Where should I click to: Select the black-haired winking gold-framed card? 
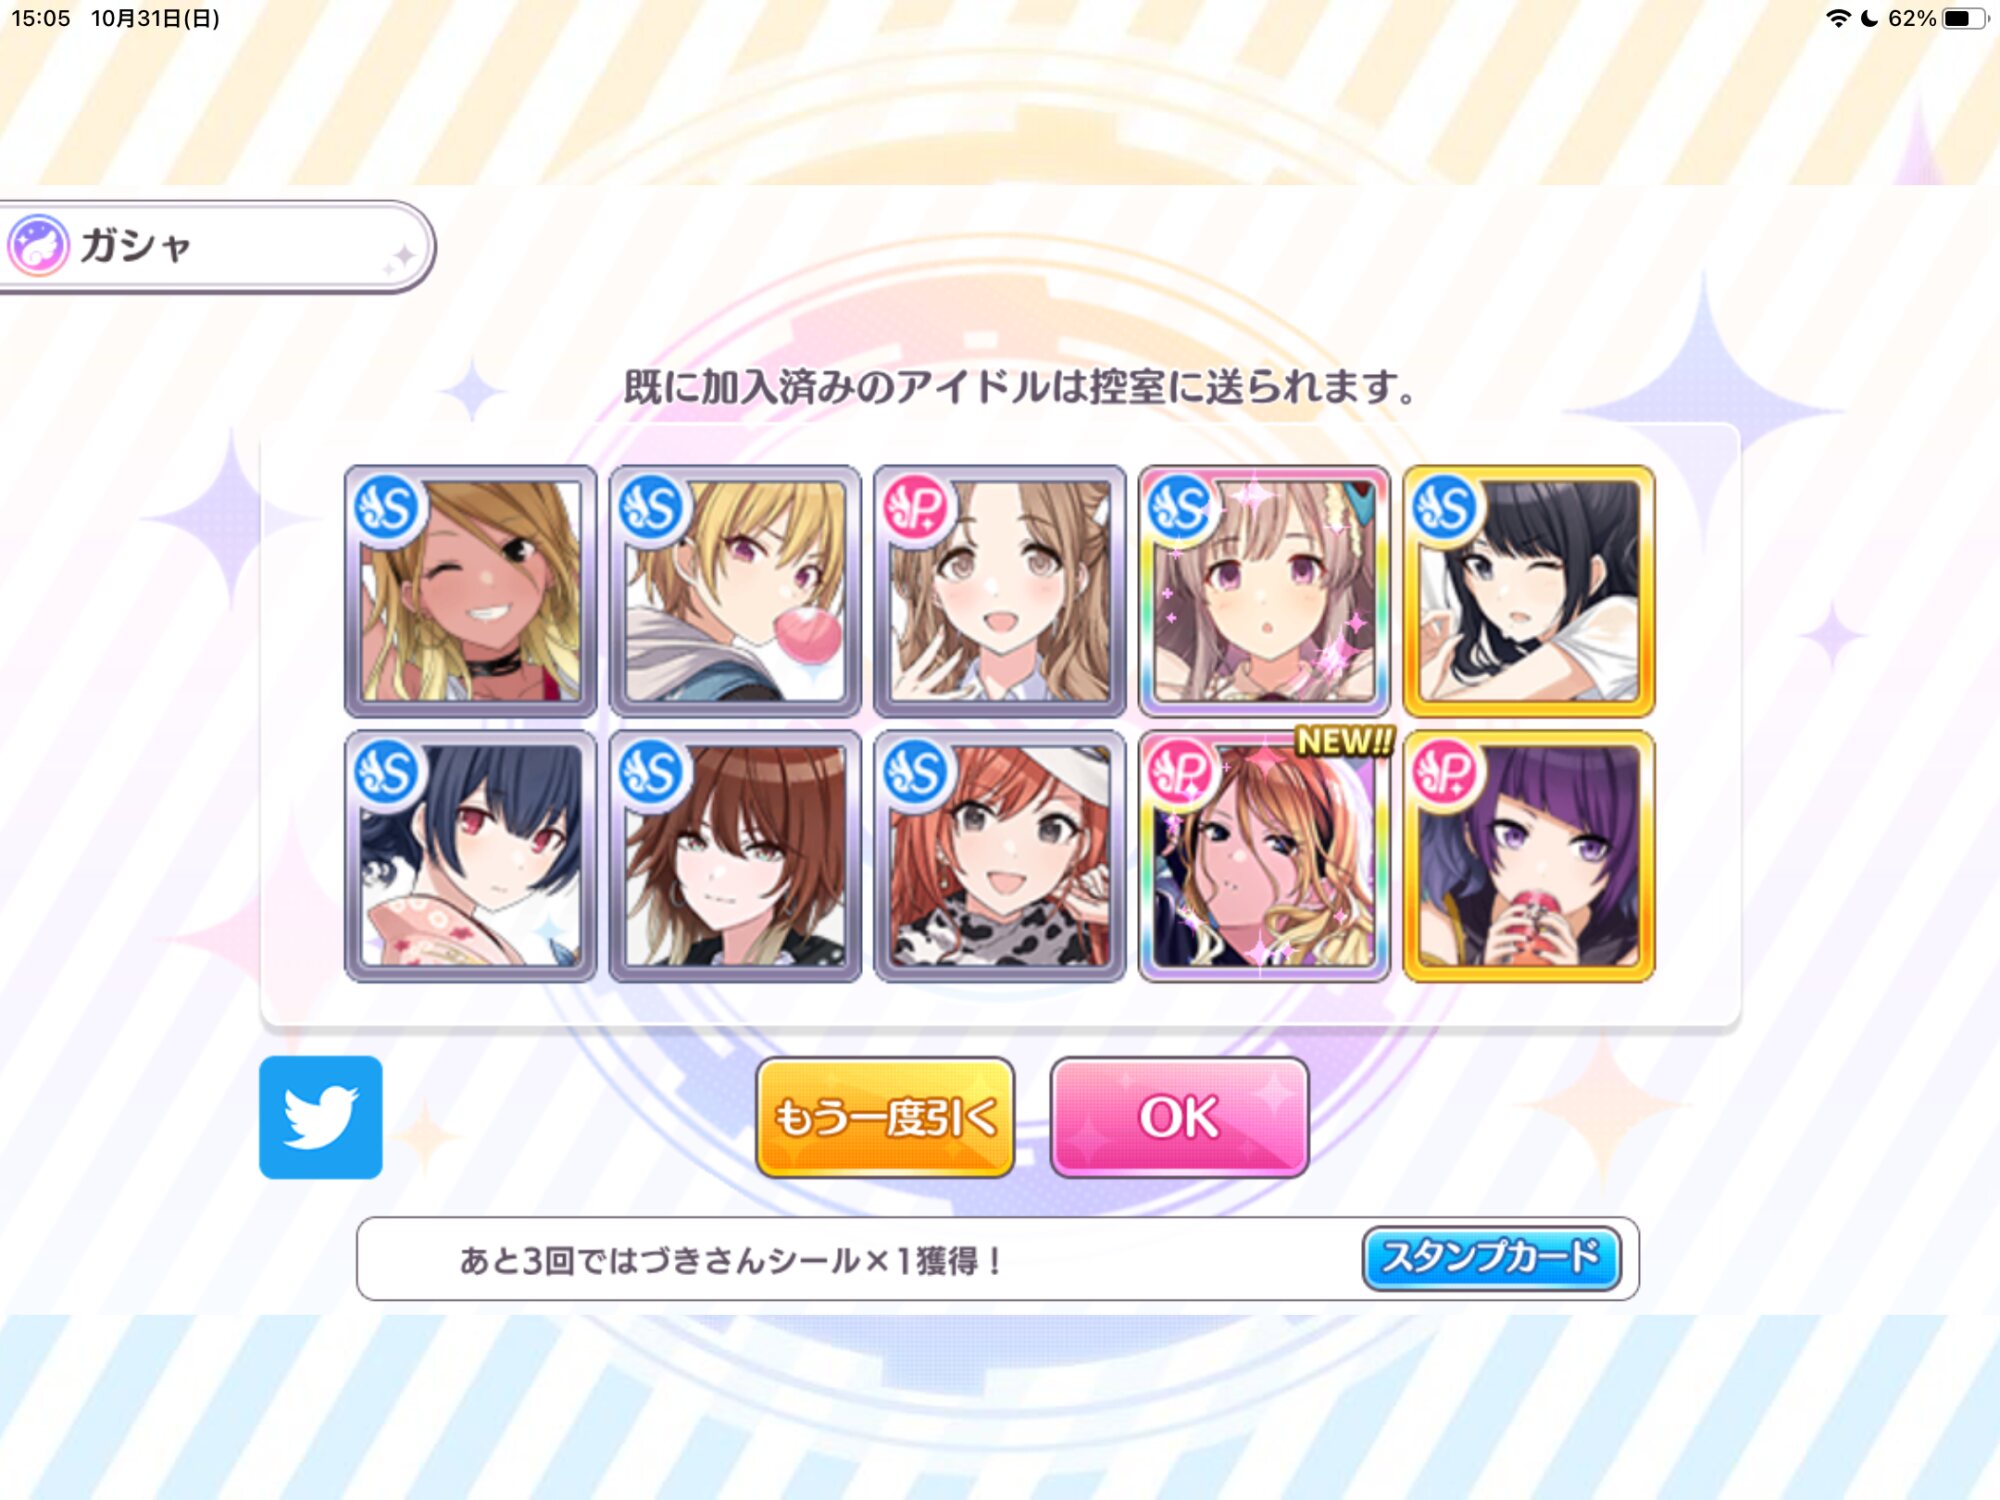(1529, 591)
